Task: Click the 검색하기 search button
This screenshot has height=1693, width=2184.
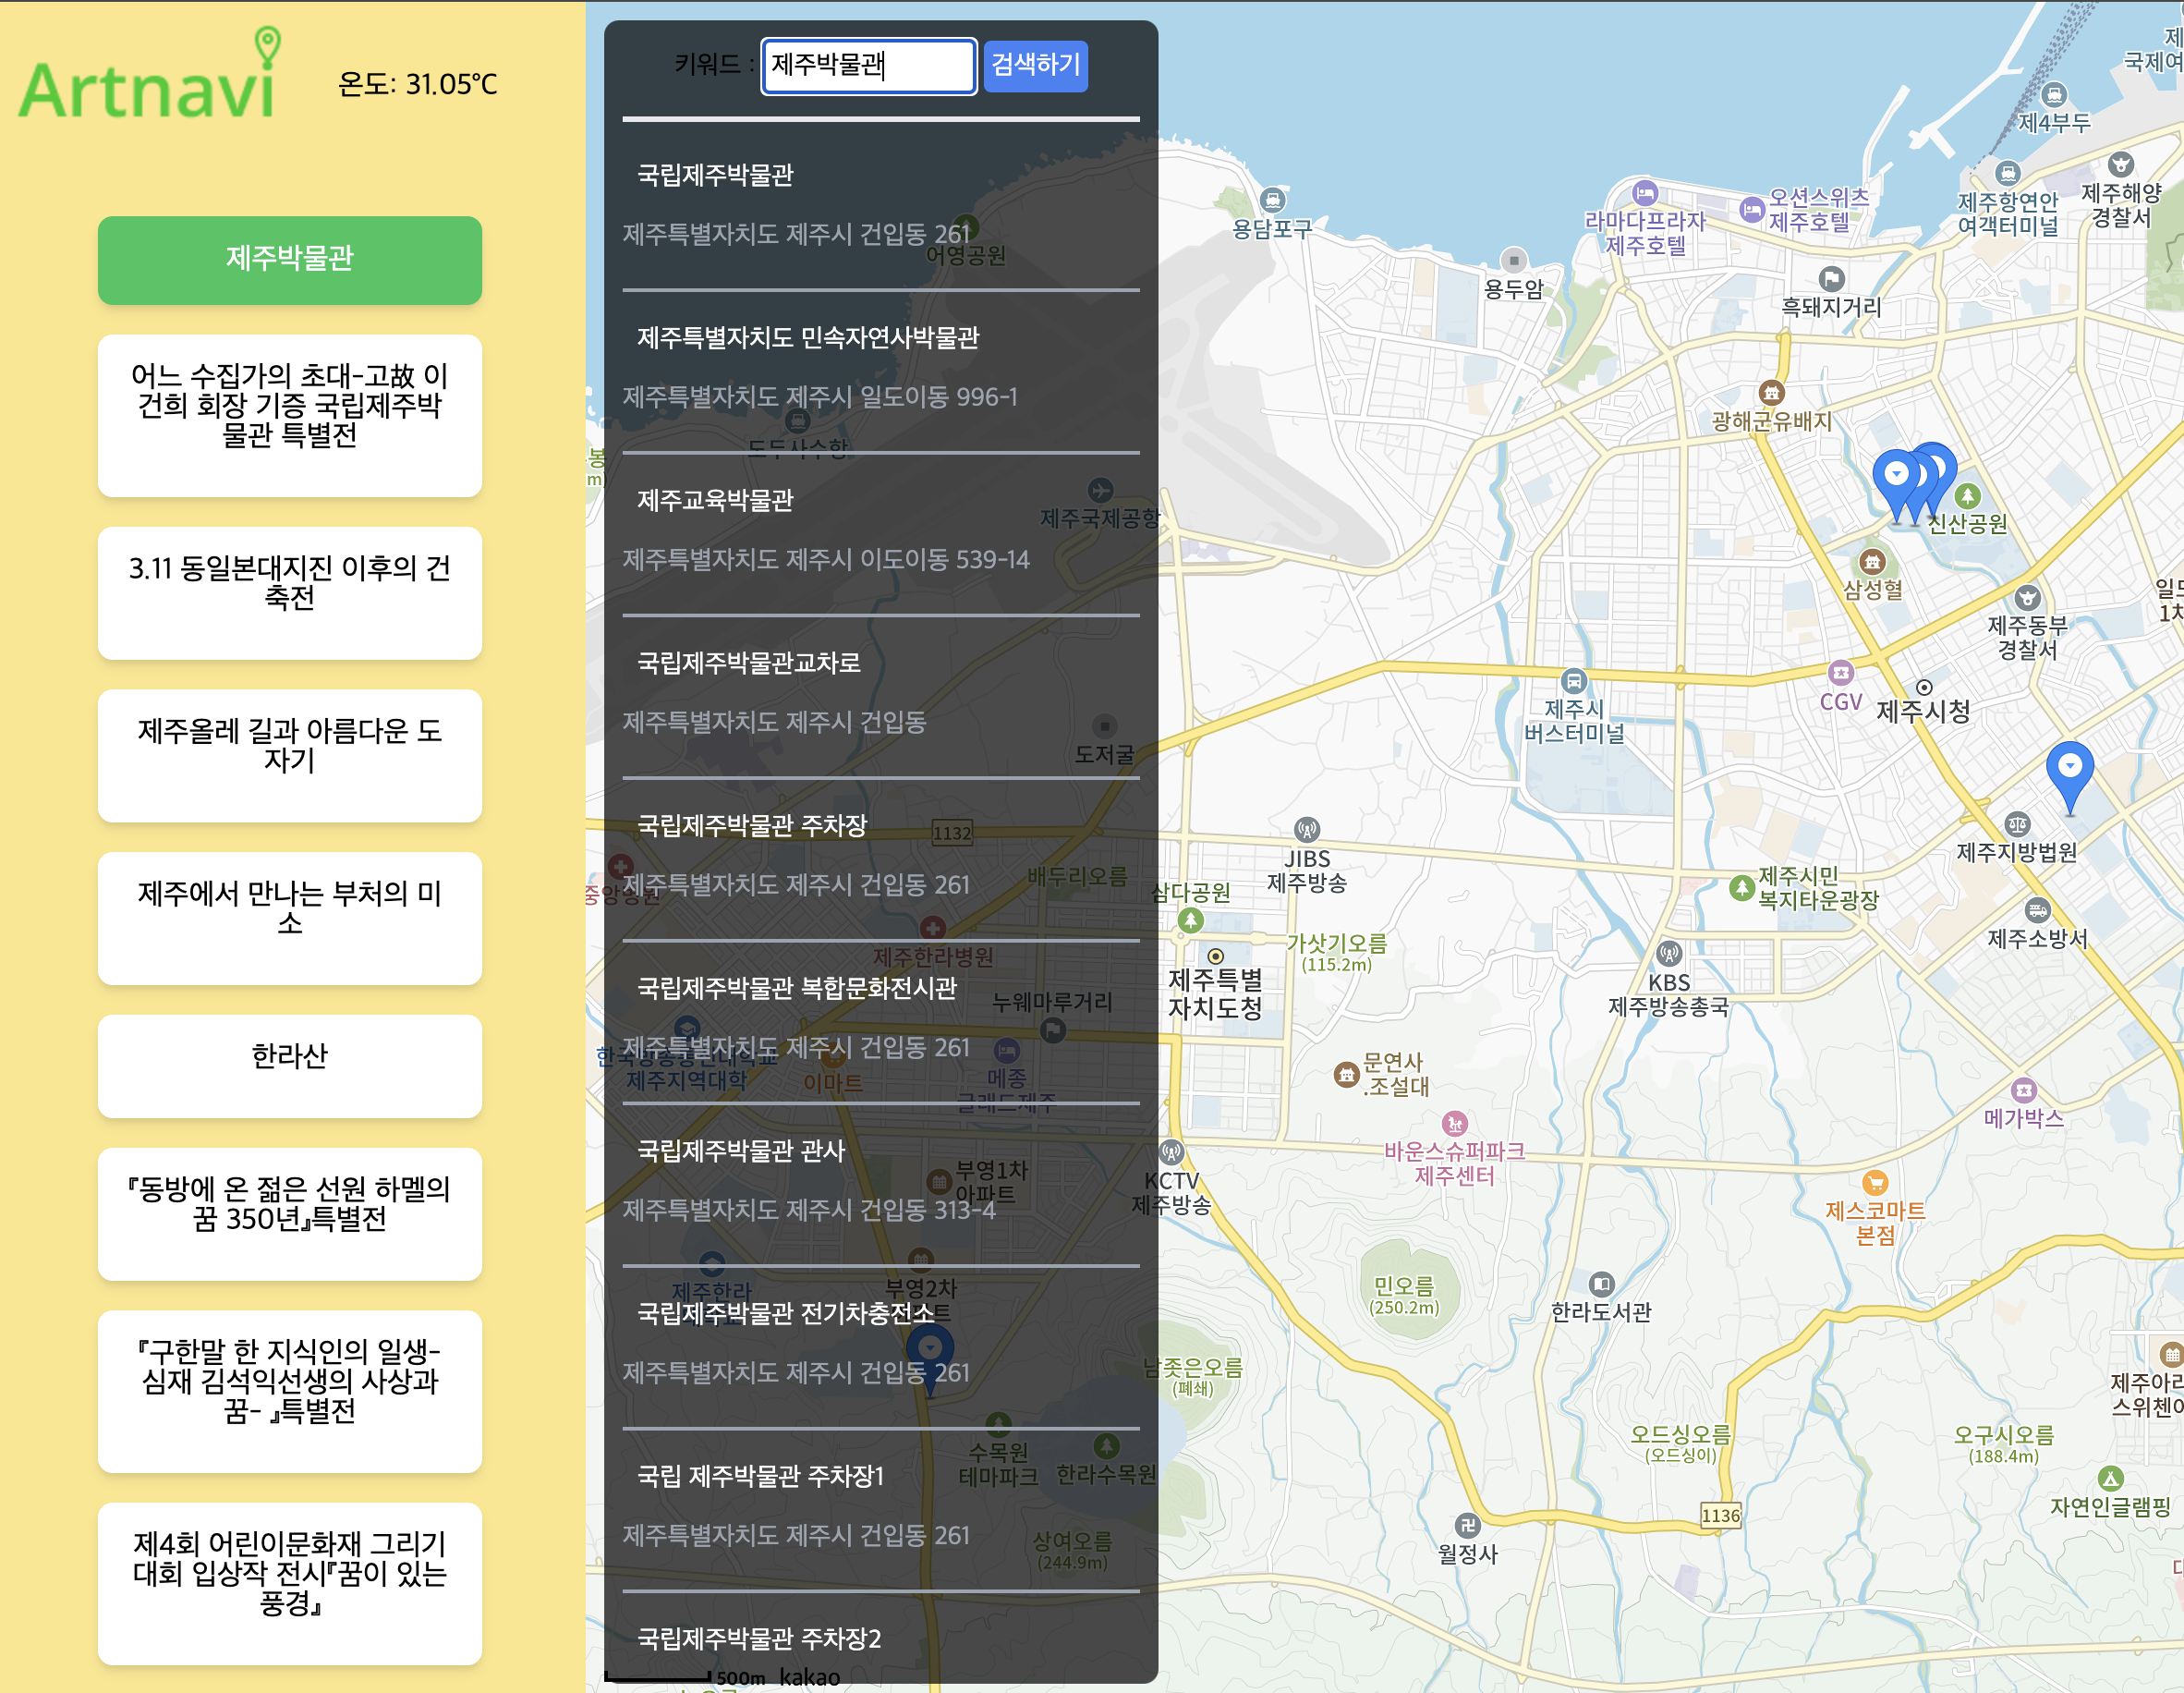Action: pyautogui.click(x=1035, y=66)
